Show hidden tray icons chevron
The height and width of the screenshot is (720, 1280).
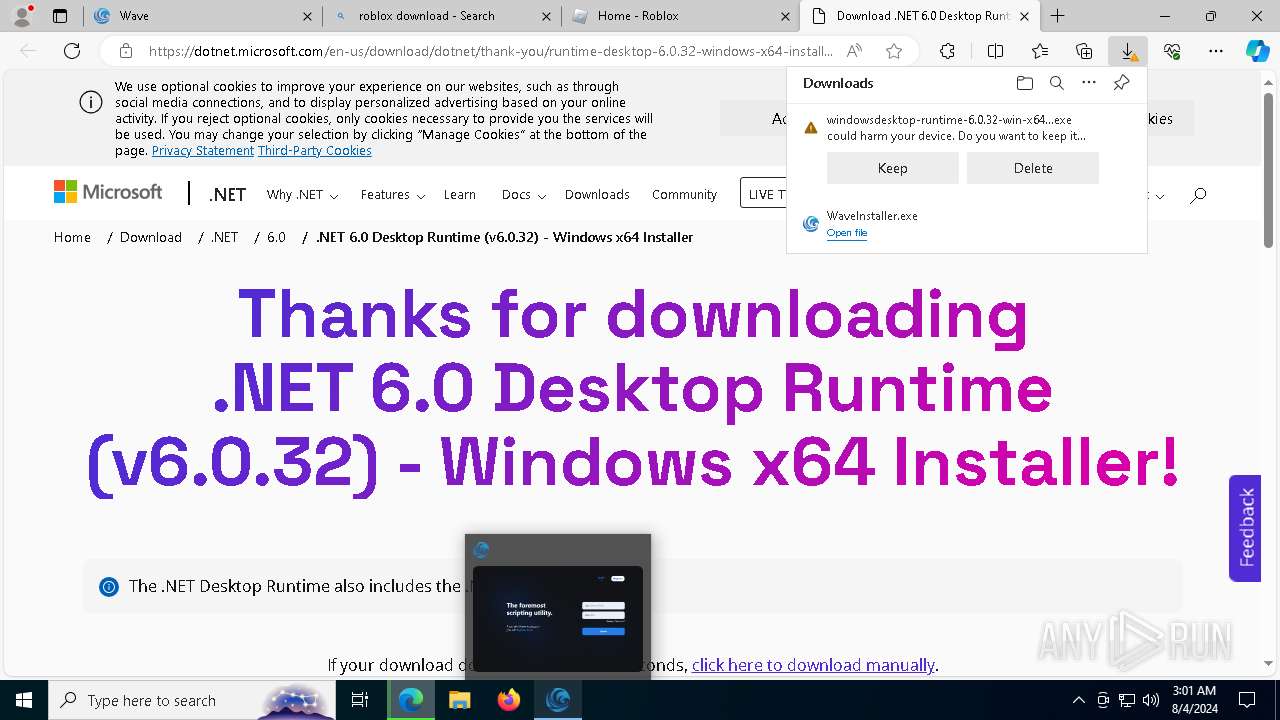(x=1078, y=700)
